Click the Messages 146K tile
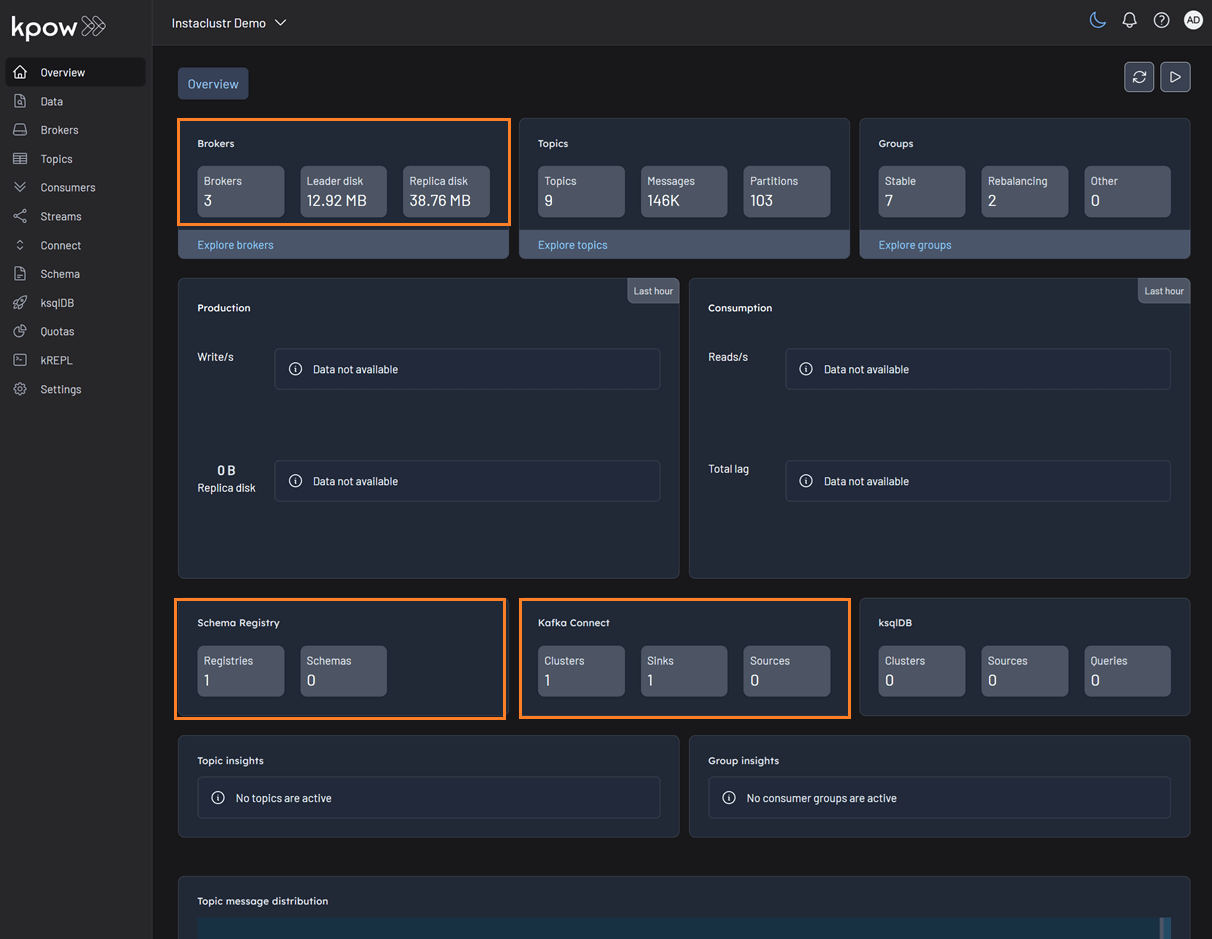 tap(684, 191)
